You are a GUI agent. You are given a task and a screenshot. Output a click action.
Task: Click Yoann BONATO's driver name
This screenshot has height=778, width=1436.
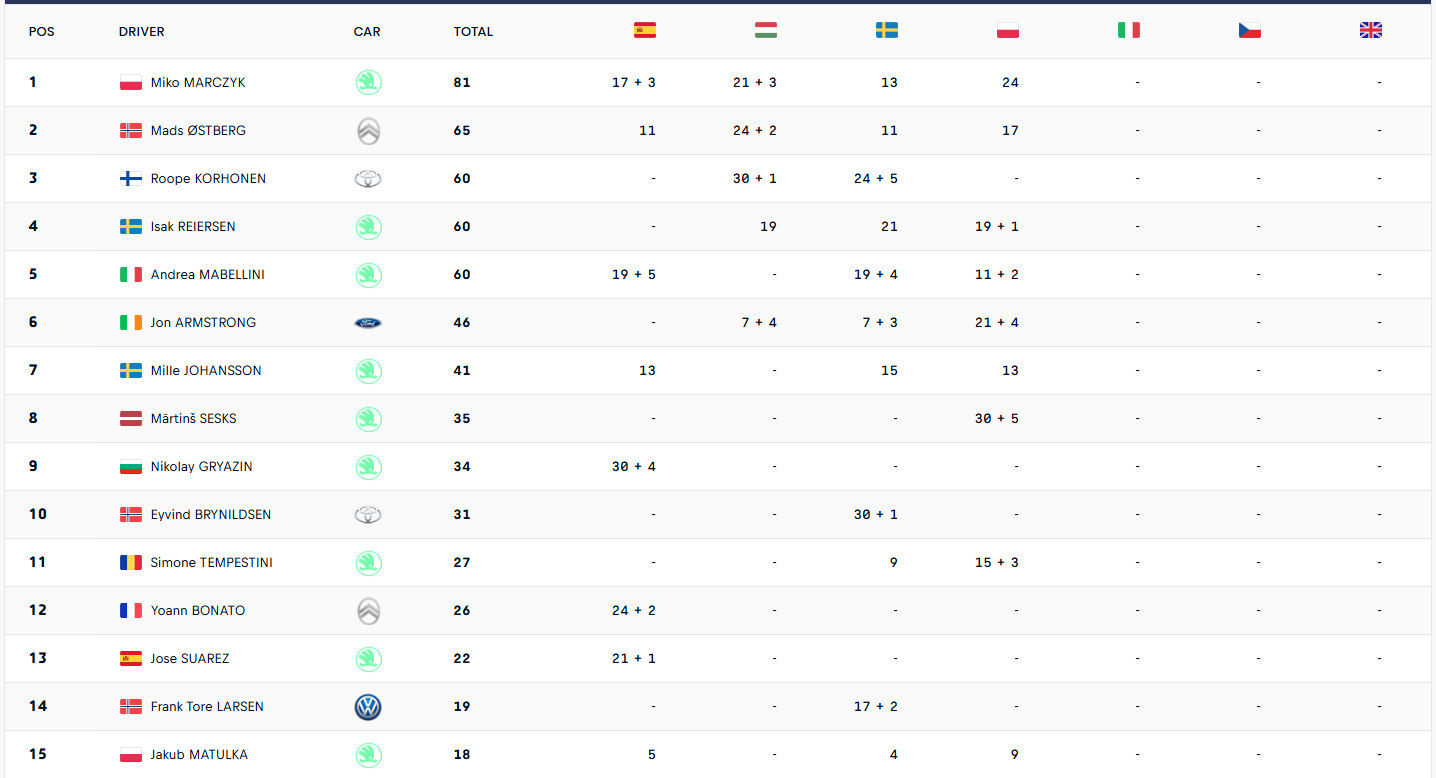pos(197,611)
